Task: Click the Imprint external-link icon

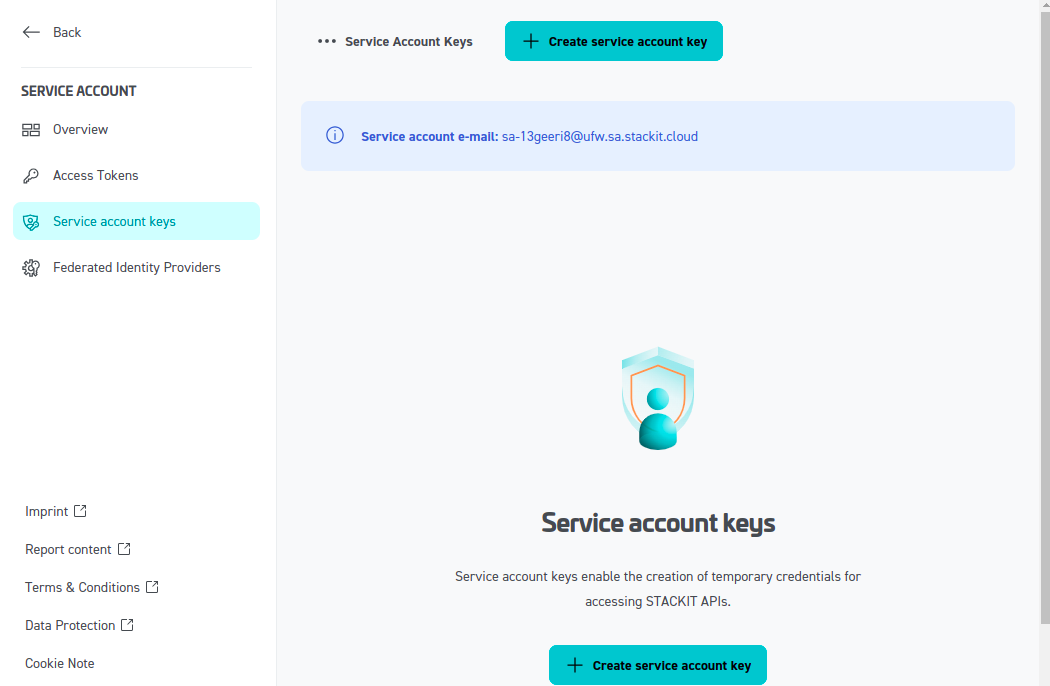Action: pos(80,510)
